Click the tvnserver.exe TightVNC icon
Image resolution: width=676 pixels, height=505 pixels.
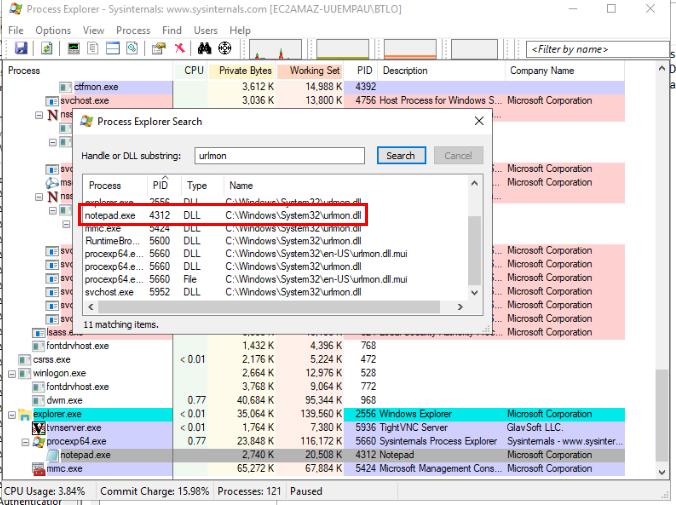pos(39,428)
